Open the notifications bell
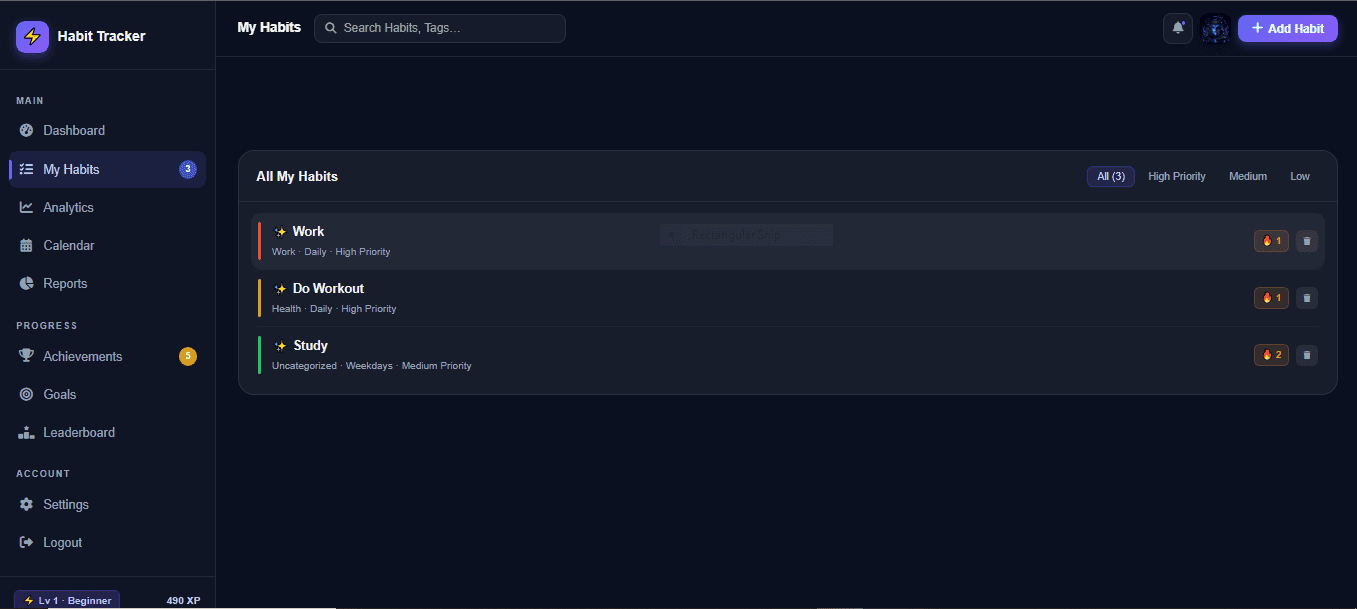 (1178, 28)
